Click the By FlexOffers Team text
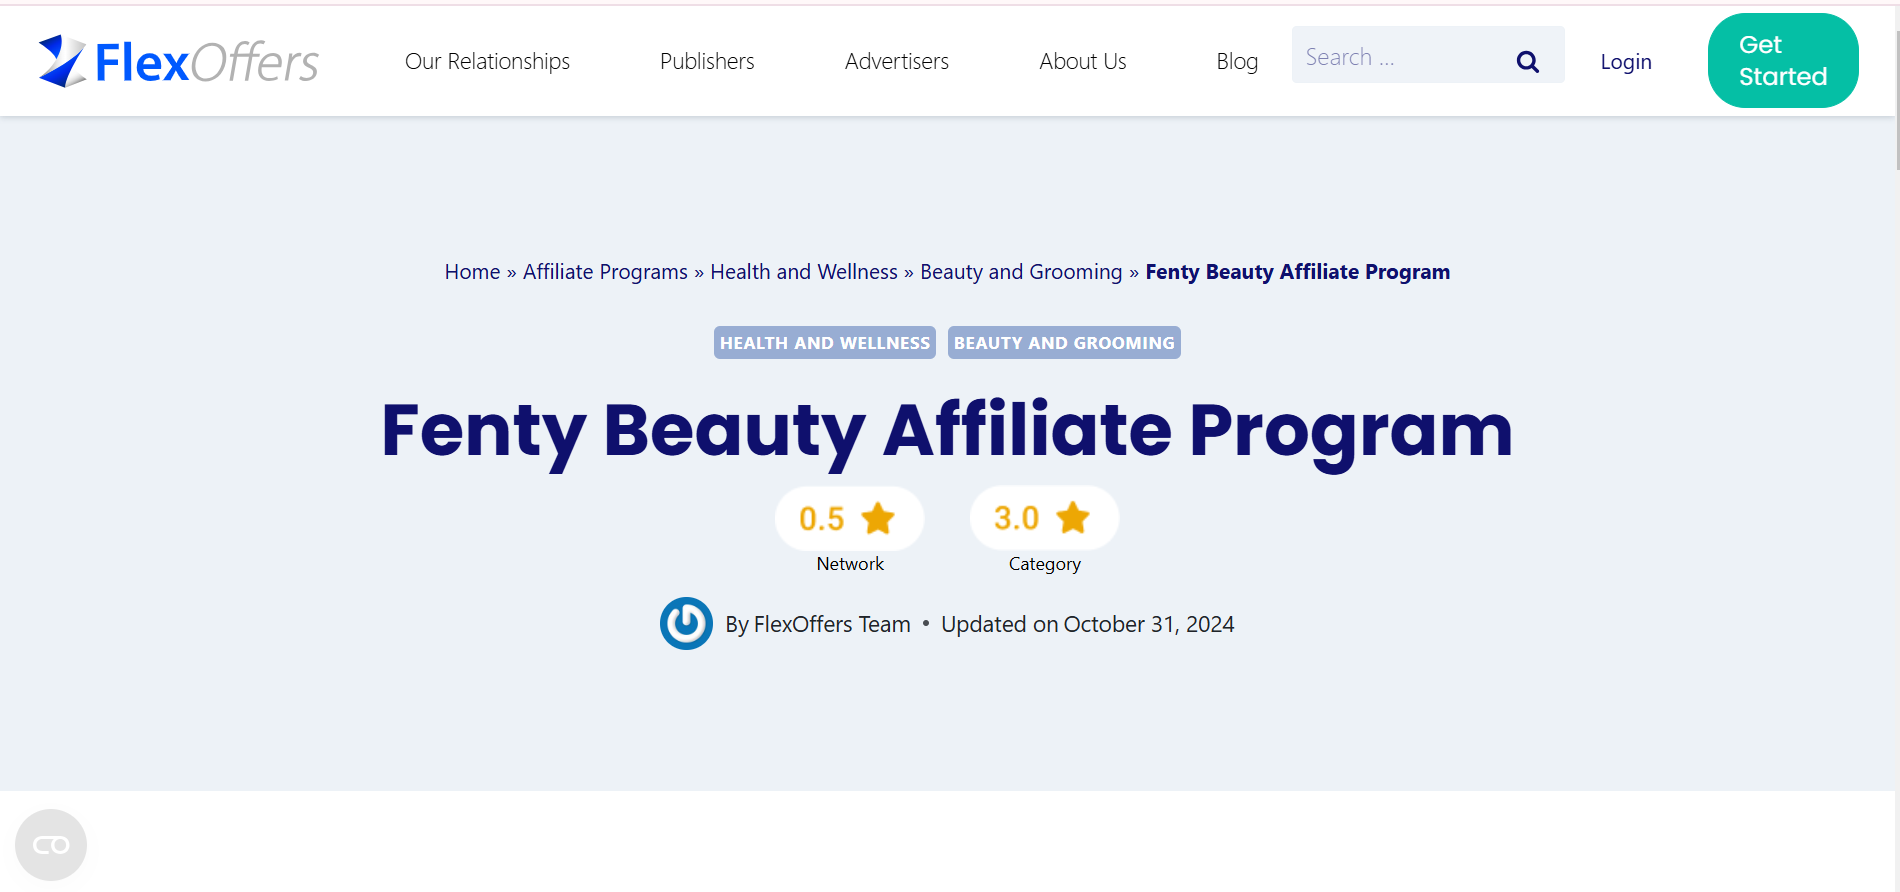This screenshot has height=892, width=1900. tap(818, 624)
